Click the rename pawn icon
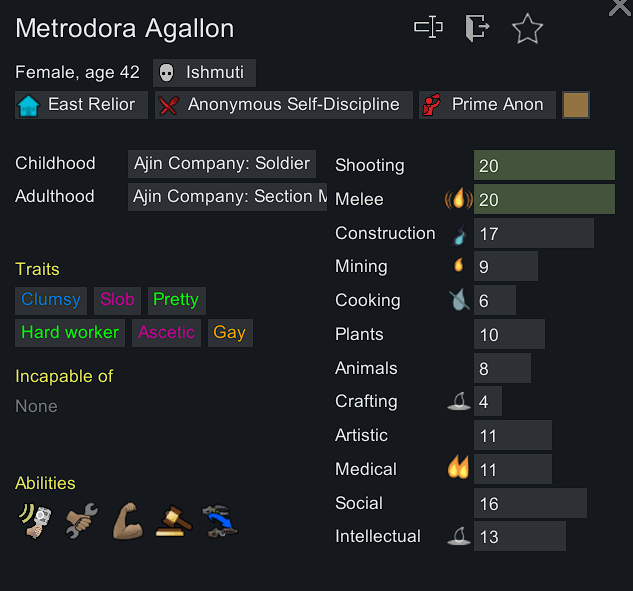Image resolution: width=633 pixels, height=591 pixels. pos(428,28)
